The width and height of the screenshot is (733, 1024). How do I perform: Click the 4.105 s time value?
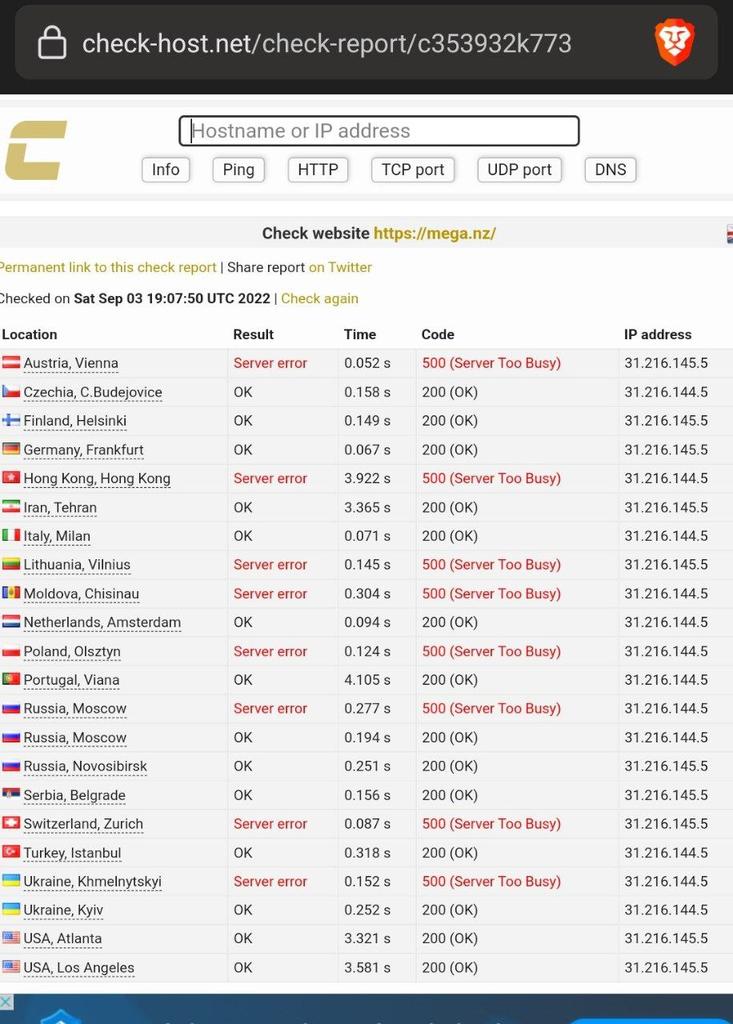coord(367,680)
